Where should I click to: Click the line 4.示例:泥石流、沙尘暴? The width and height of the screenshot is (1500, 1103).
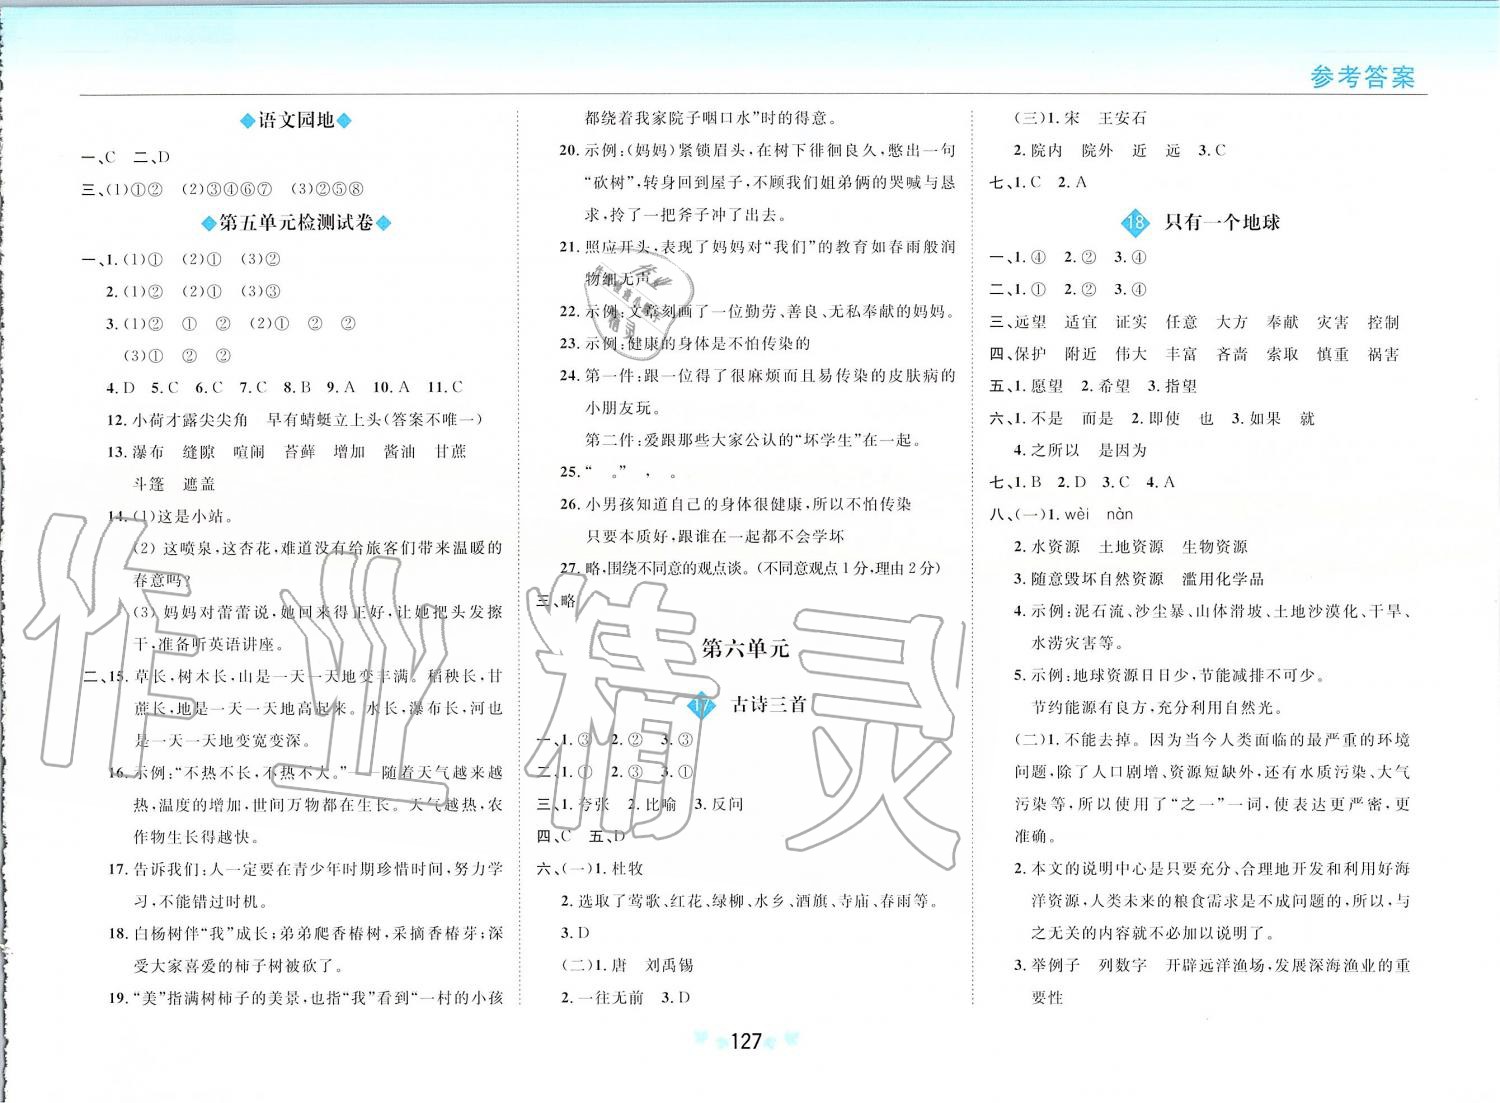point(1211,611)
